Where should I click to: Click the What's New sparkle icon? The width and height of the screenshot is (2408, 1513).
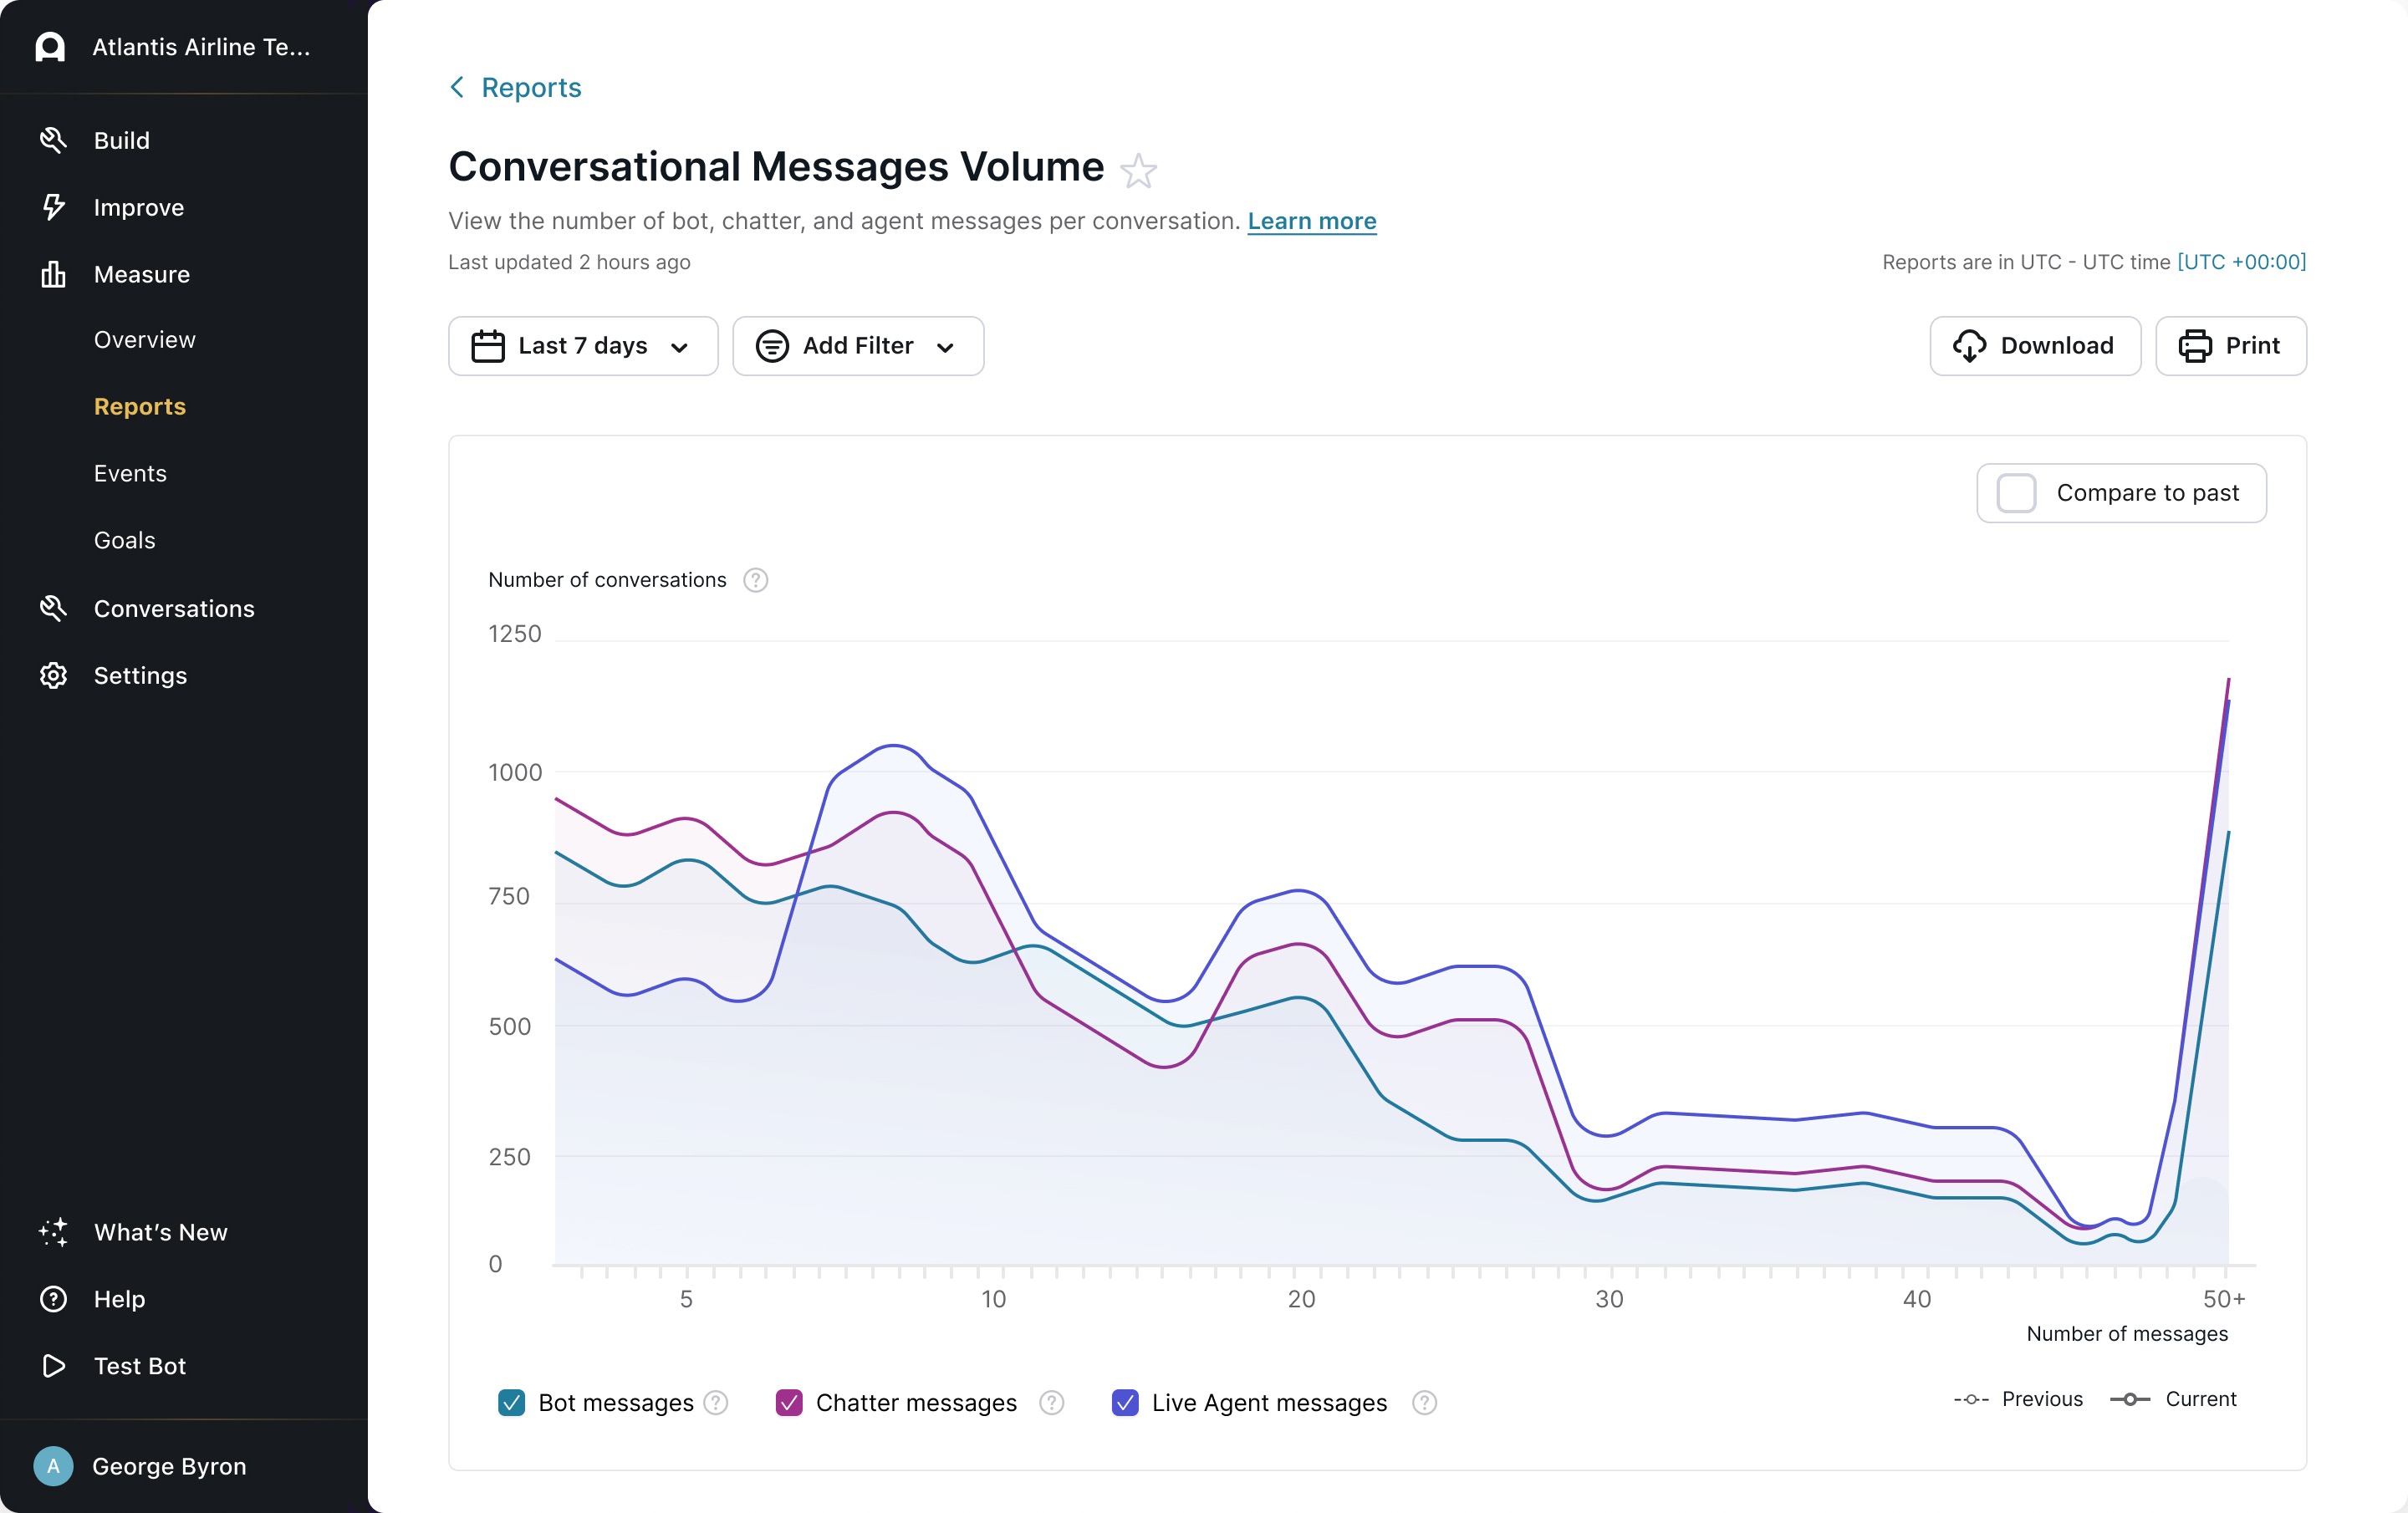[x=53, y=1232]
